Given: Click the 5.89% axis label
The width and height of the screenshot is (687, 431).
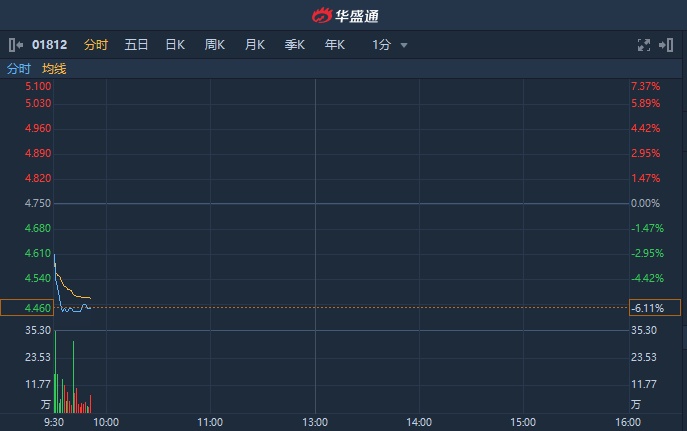Looking at the screenshot, I should (645, 103).
